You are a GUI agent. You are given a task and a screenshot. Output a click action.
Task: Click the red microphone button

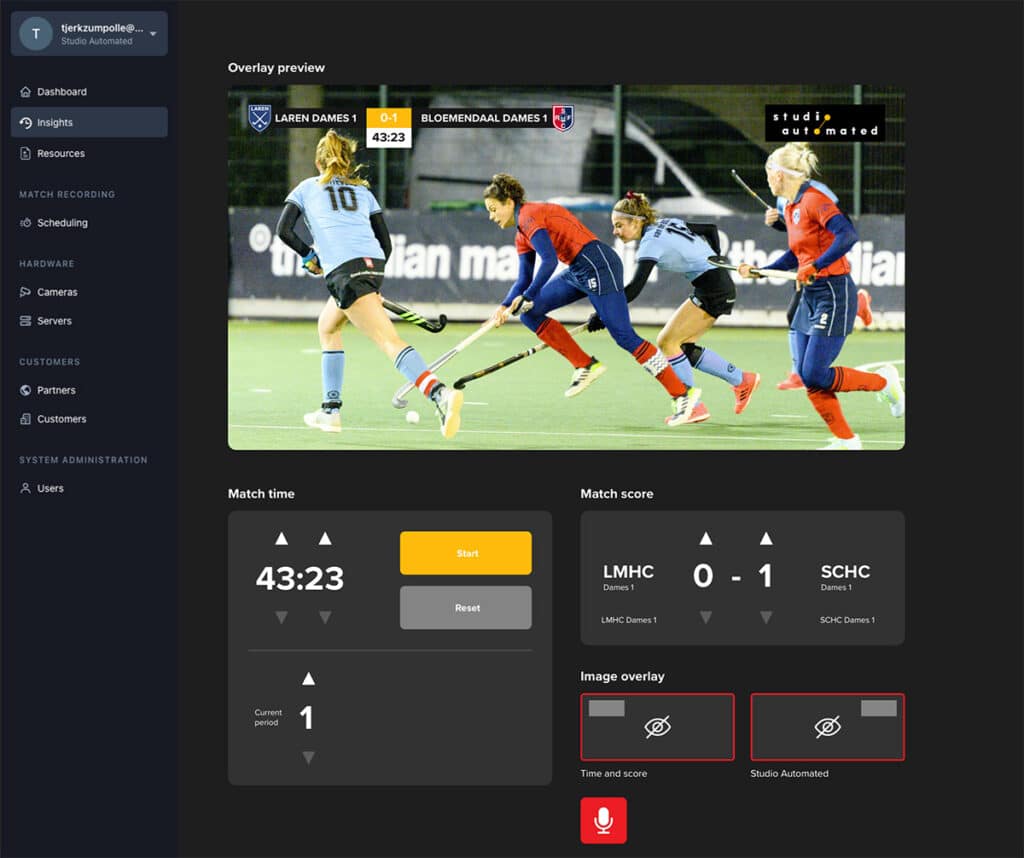tap(603, 820)
